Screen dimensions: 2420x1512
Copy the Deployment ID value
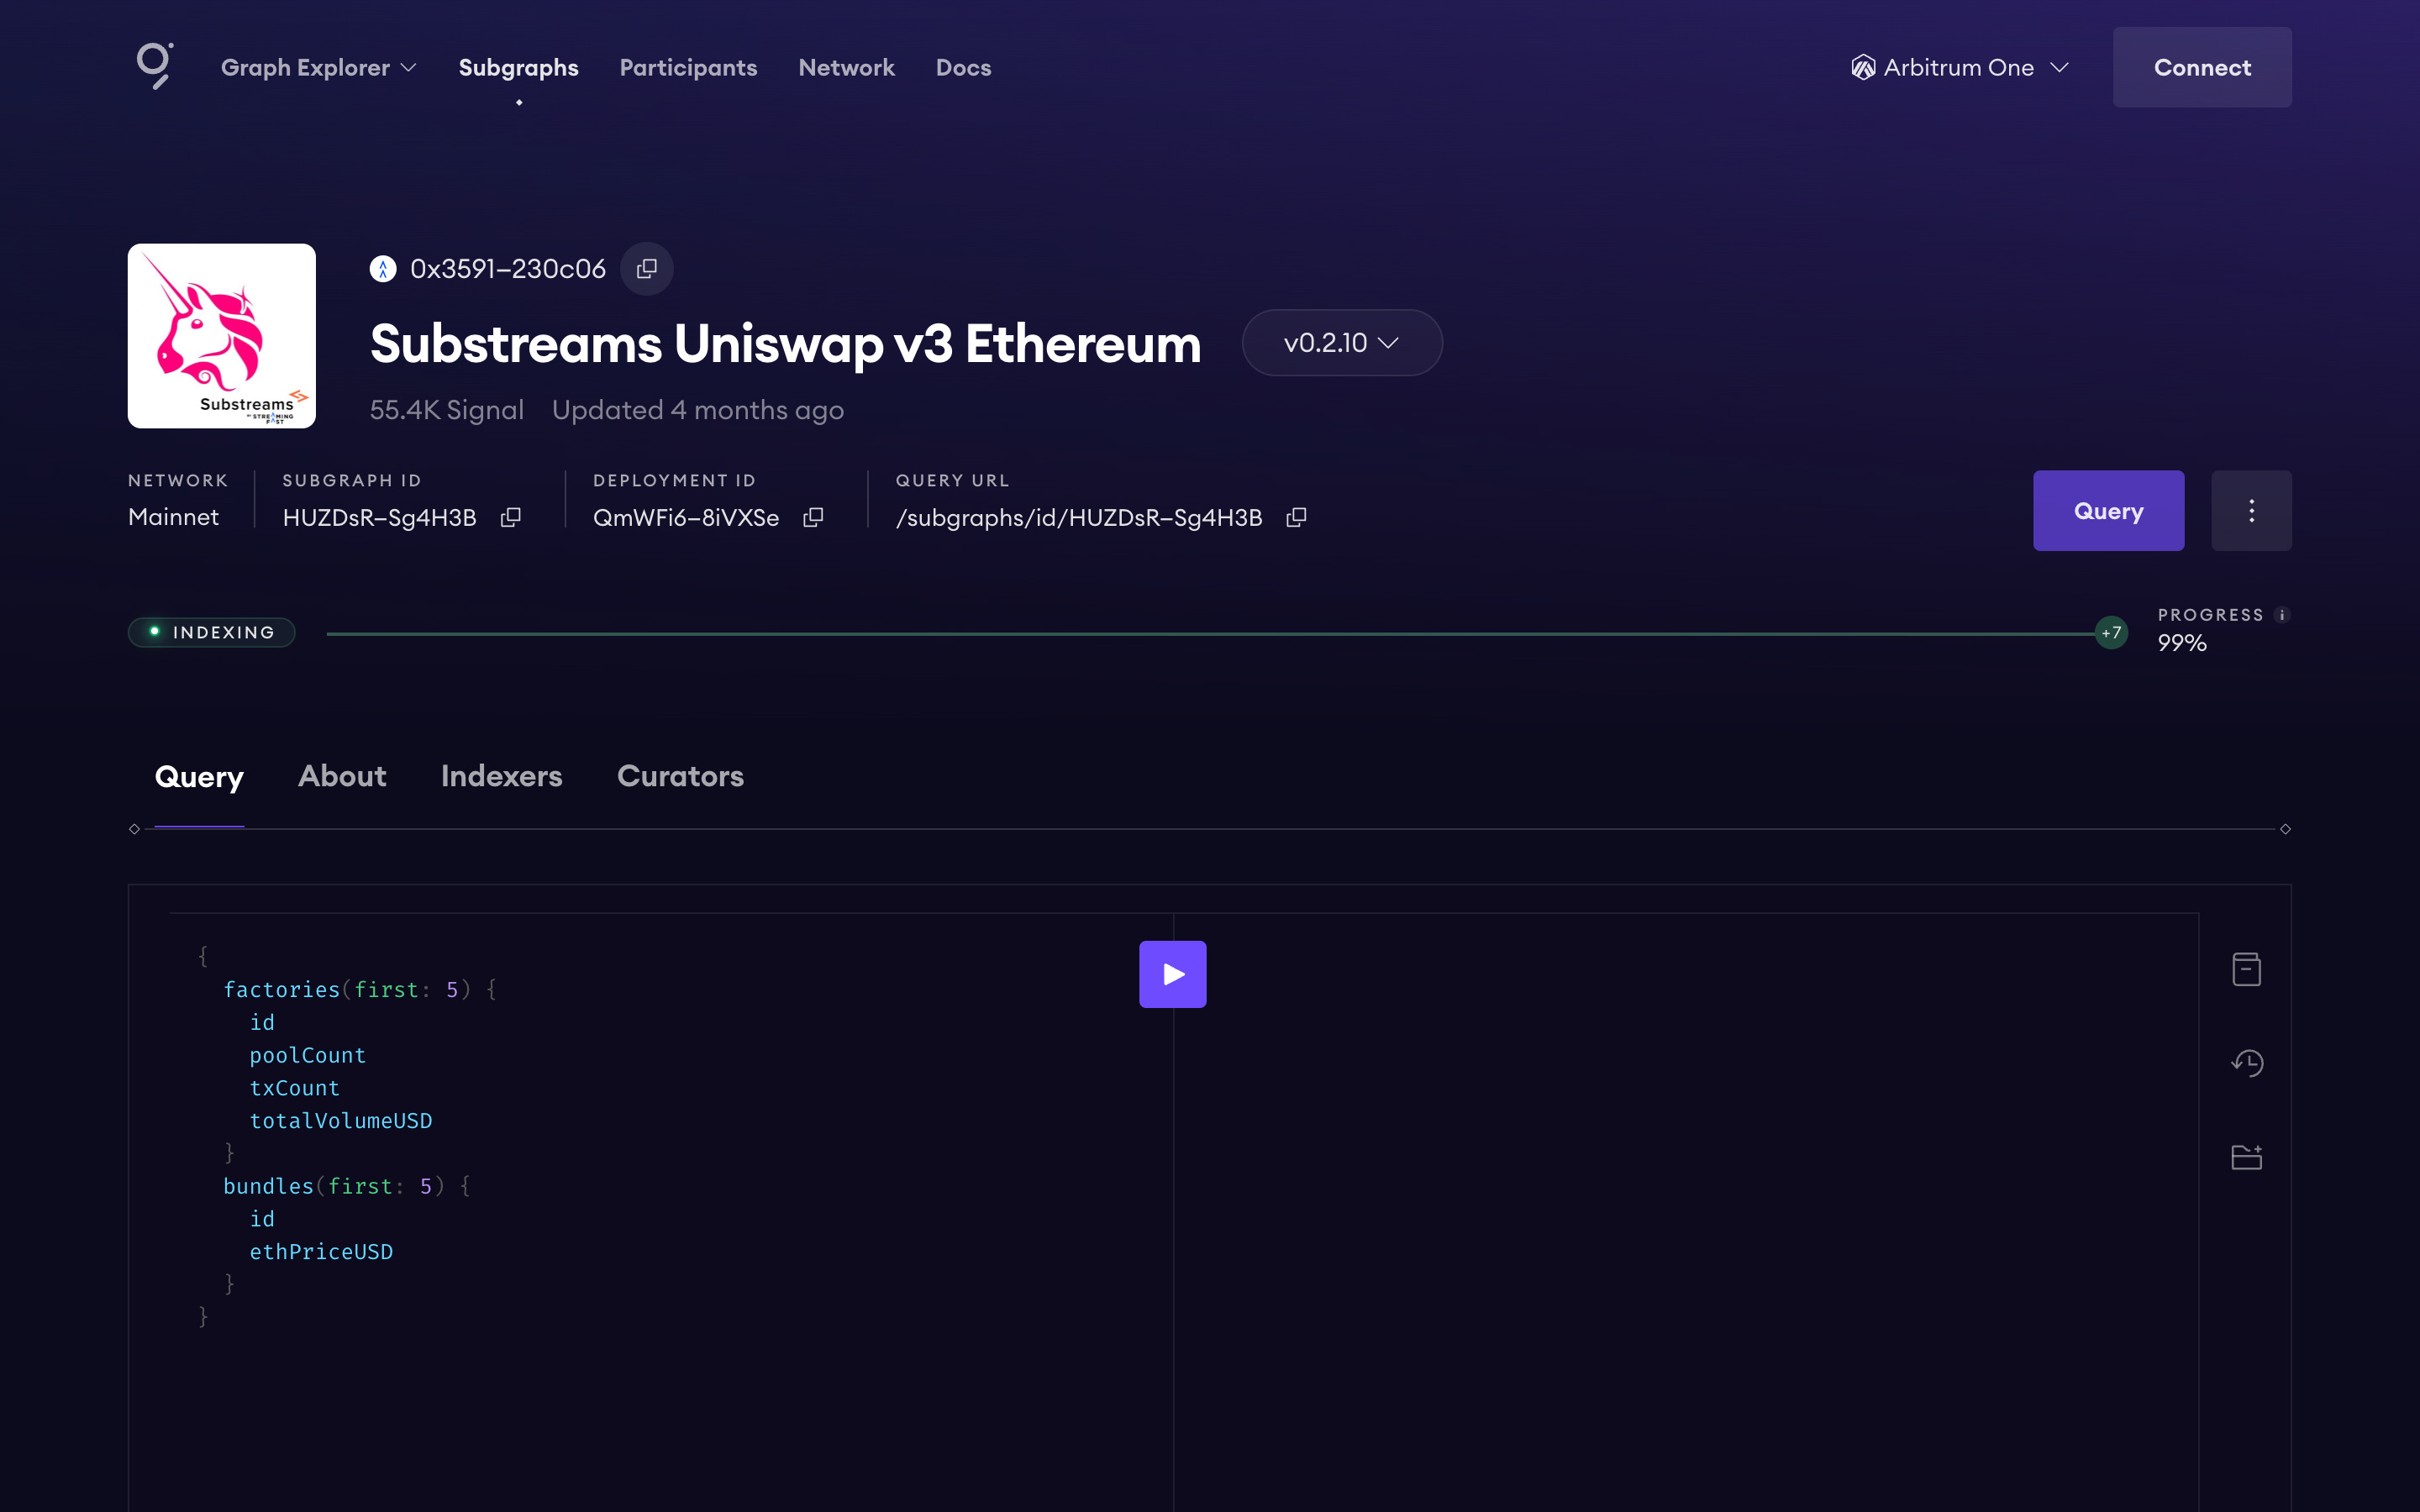coord(813,517)
